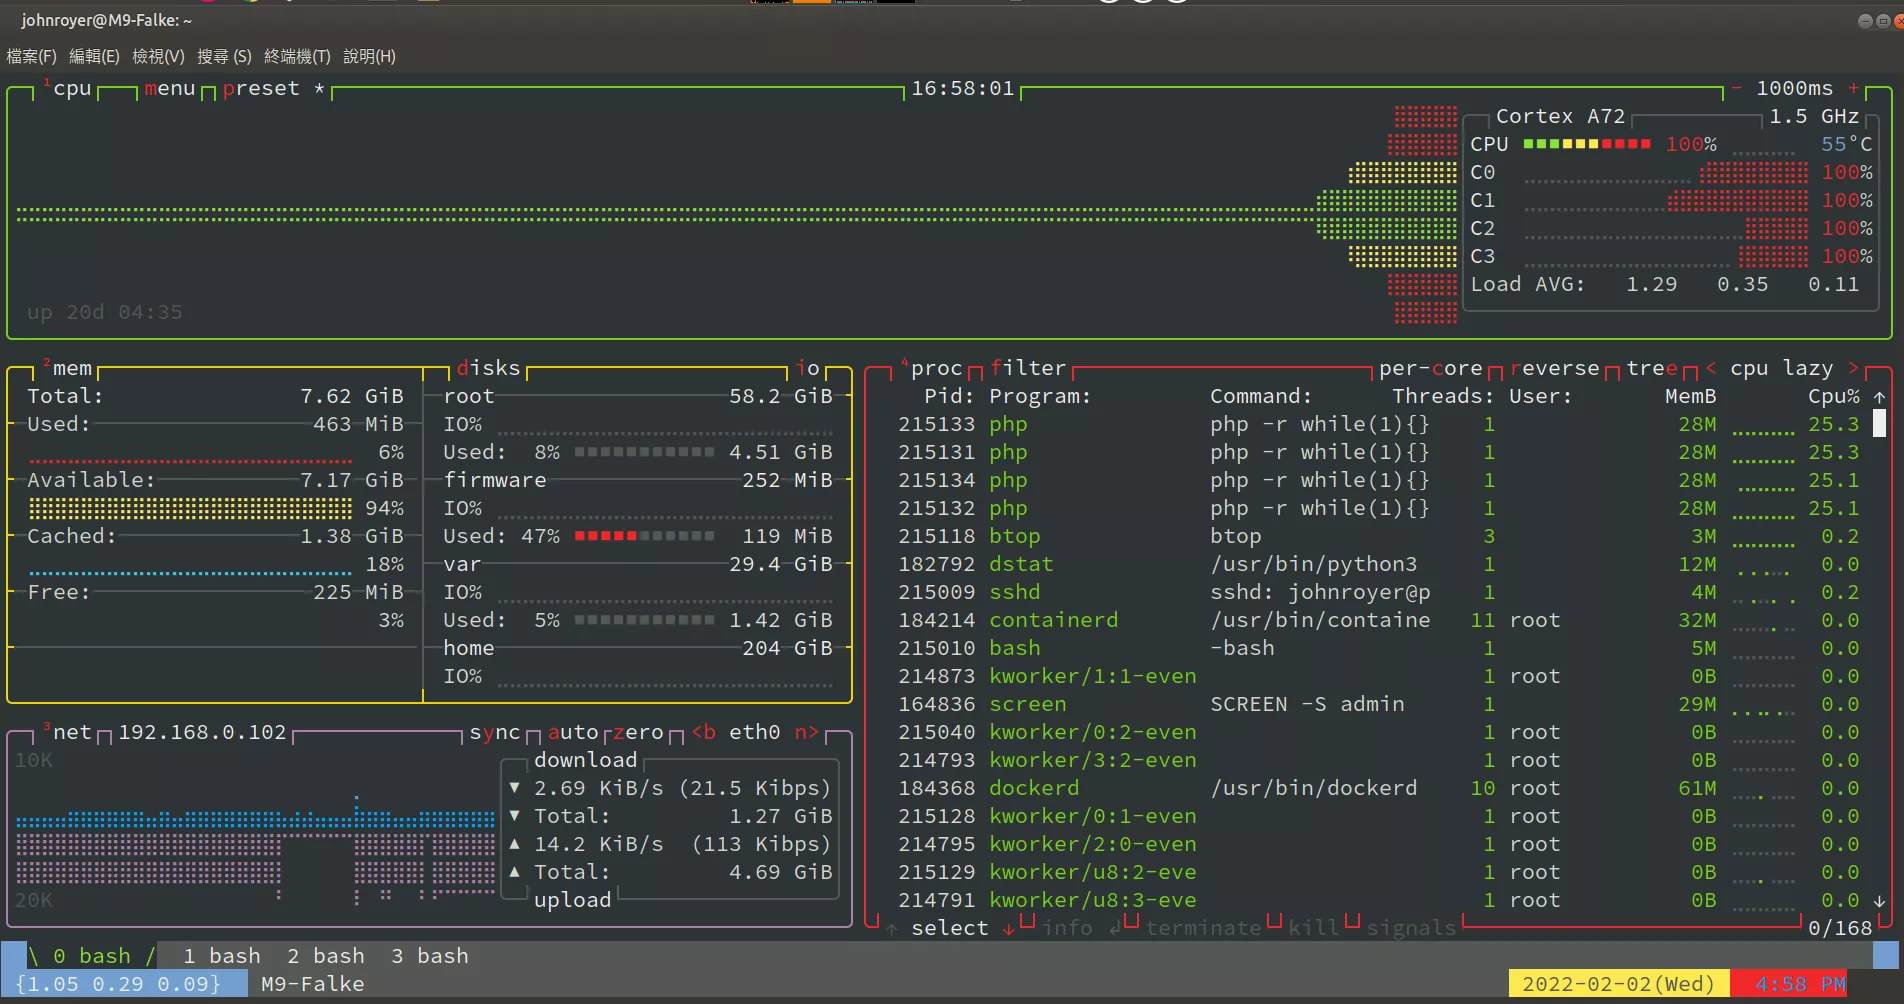Select the sshd process row
1904x1004 pixels.
click(1378, 592)
